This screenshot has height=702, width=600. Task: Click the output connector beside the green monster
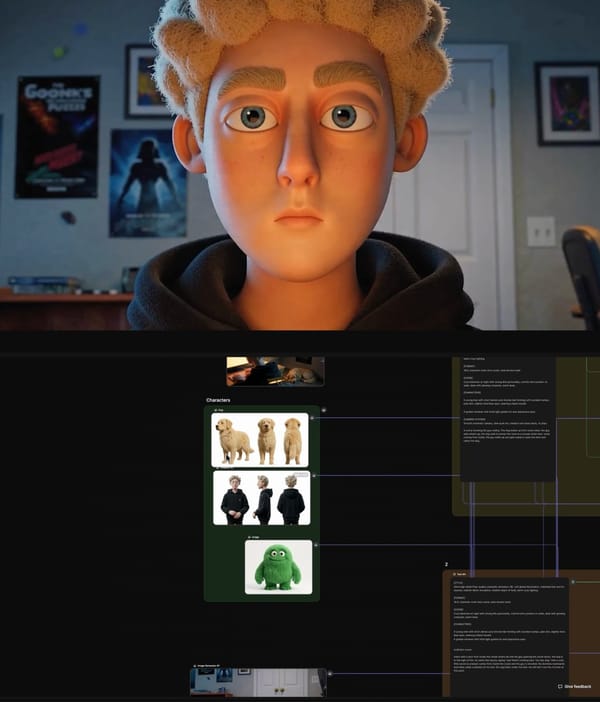(x=316, y=545)
